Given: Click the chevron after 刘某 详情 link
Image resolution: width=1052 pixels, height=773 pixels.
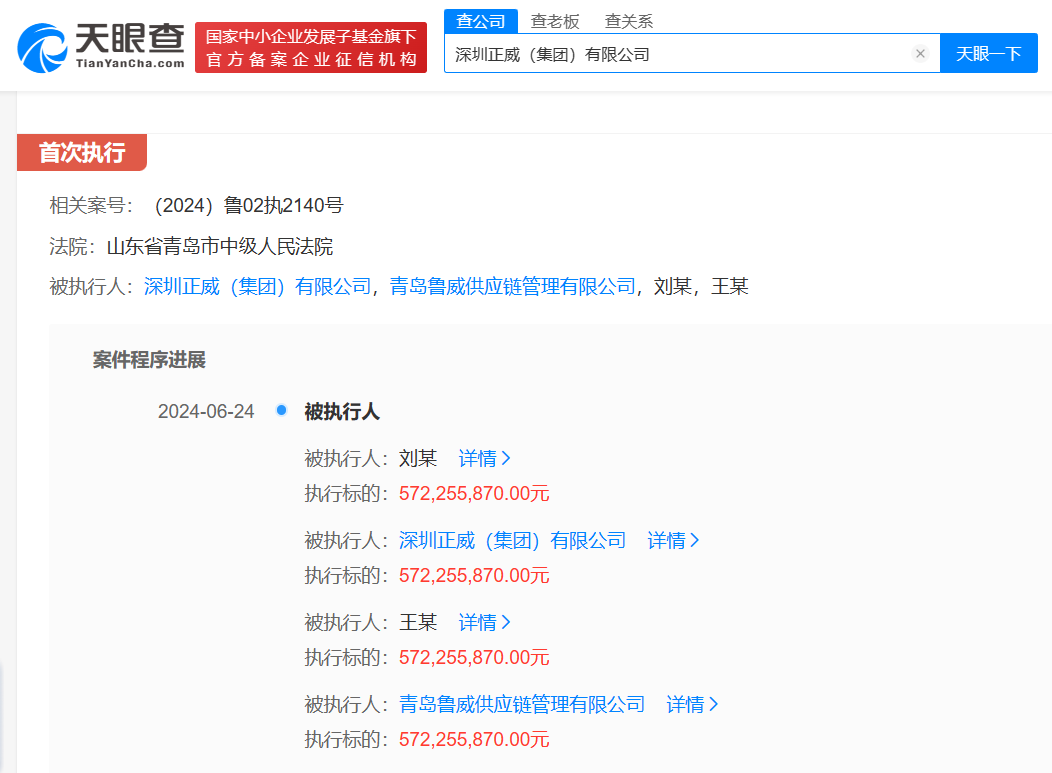Looking at the screenshot, I should click(x=508, y=458).
